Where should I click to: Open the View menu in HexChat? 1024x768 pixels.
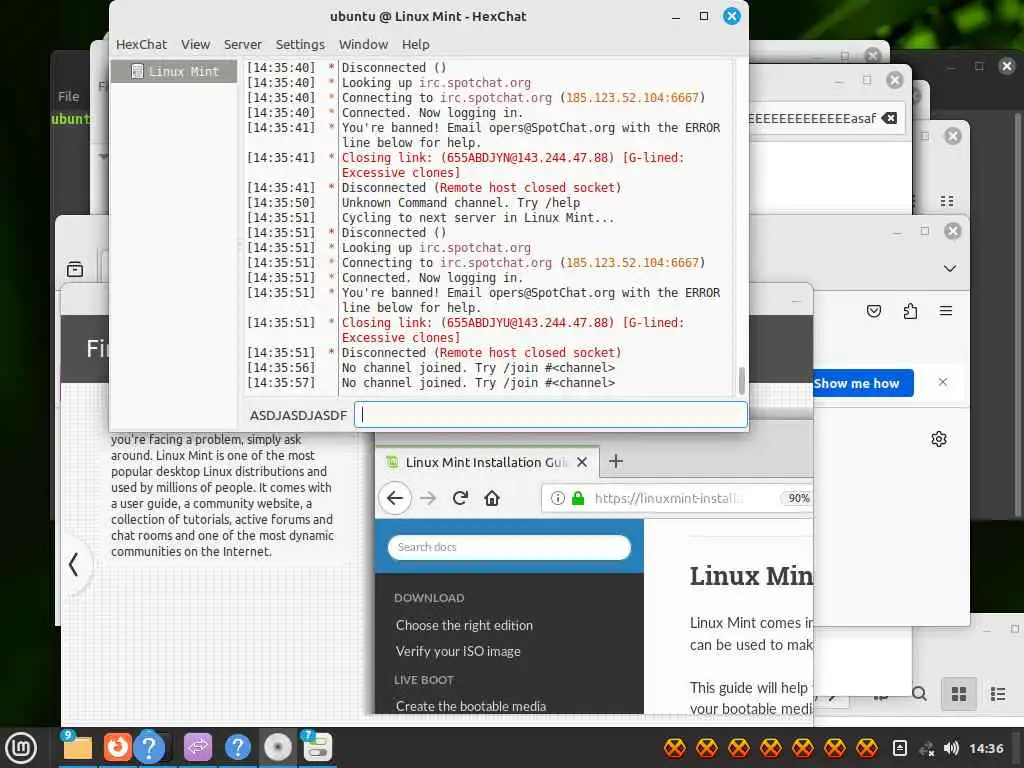(x=195, y=44)
